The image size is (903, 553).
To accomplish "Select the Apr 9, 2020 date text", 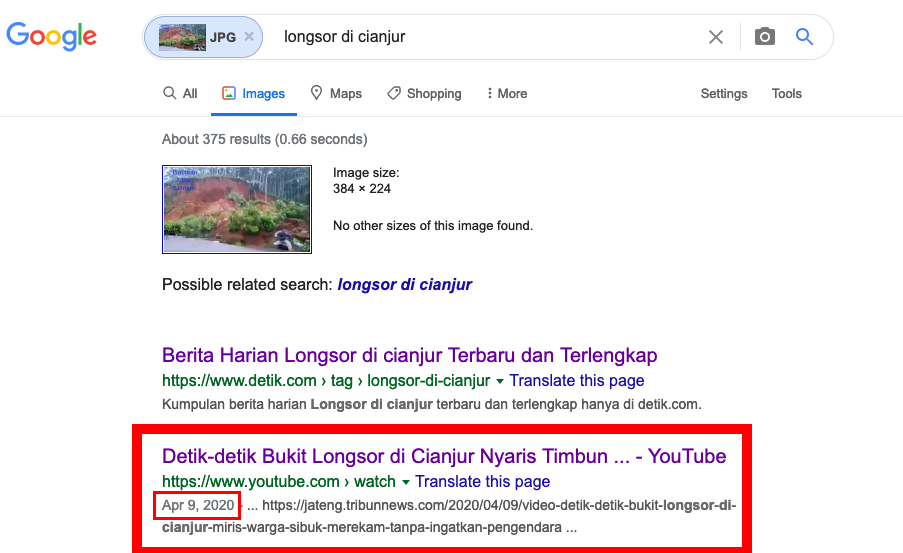I will [x=198, y=505].
